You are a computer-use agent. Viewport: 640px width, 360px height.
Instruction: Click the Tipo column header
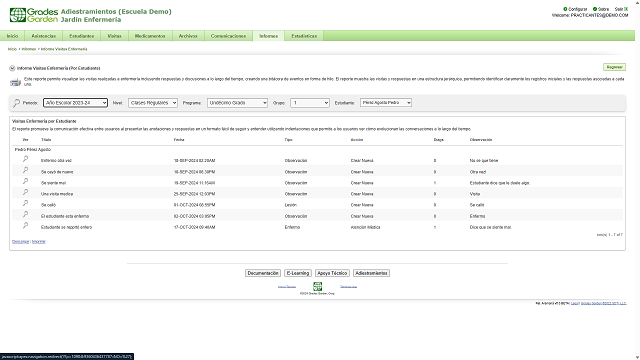tap(289, 140)
